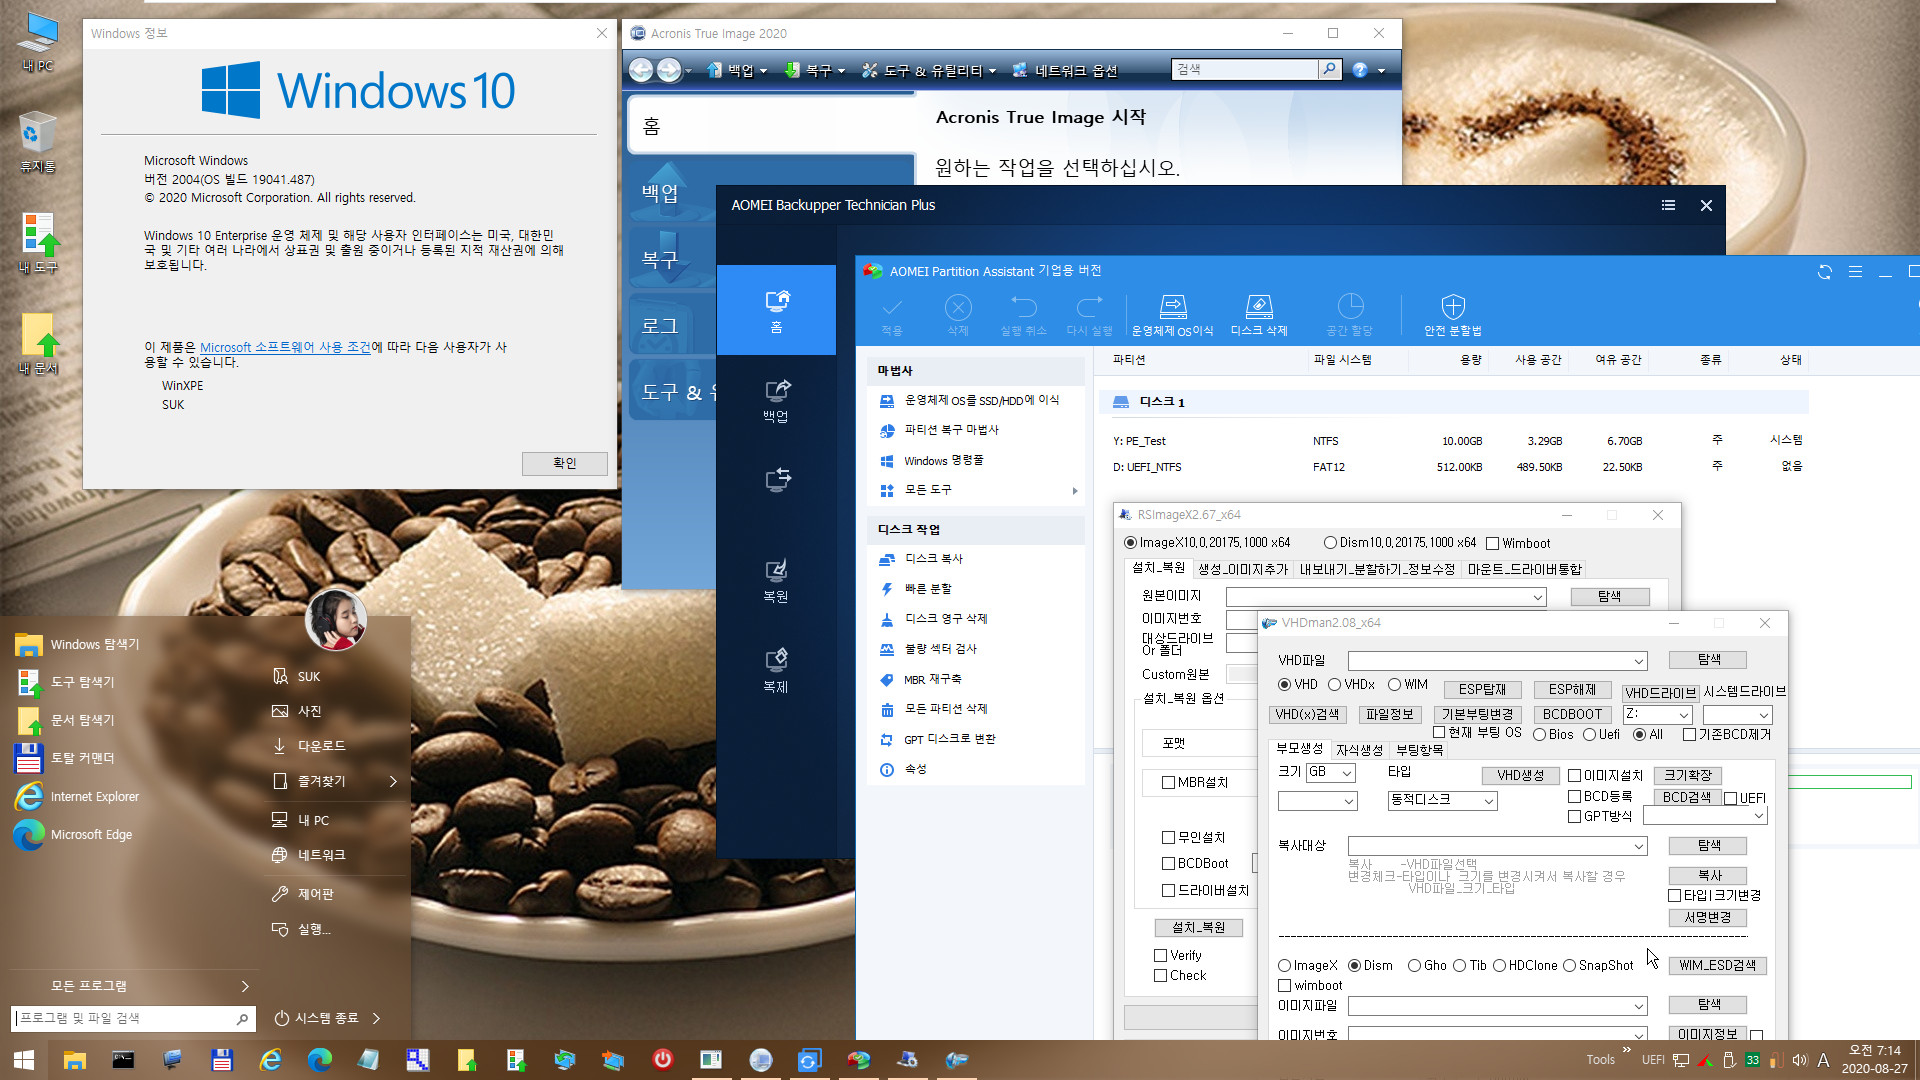This screenshot has height=1080, width=1920.
Task: Open File Explorer from taskbar
Action: (74, 1060)
